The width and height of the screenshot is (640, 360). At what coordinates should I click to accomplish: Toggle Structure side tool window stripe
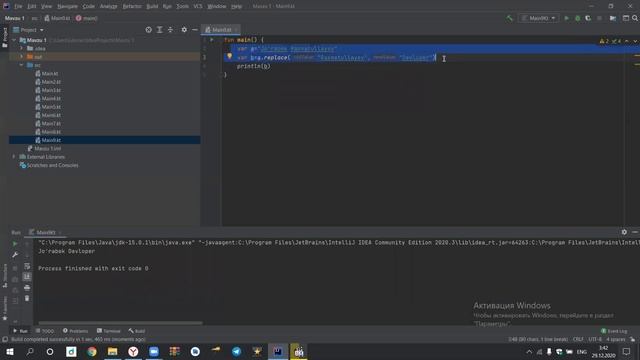[5, 276]
